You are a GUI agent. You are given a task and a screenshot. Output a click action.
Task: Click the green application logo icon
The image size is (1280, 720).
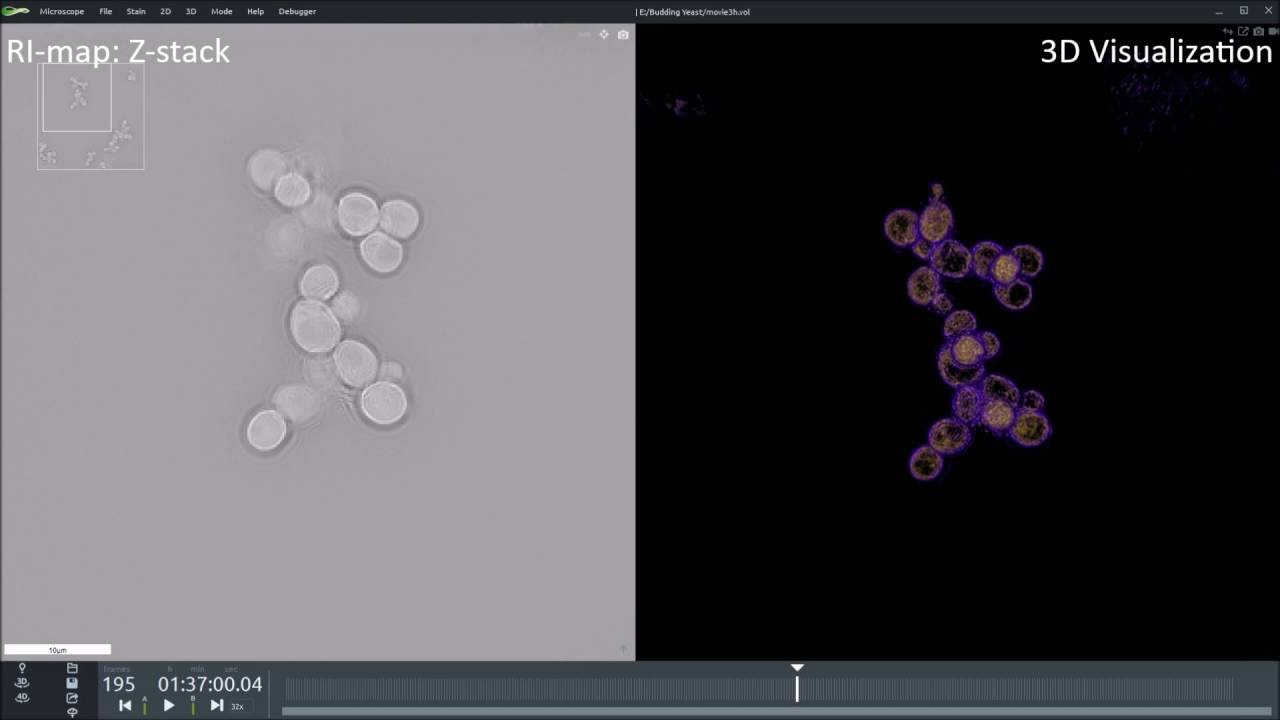point(16,11)
